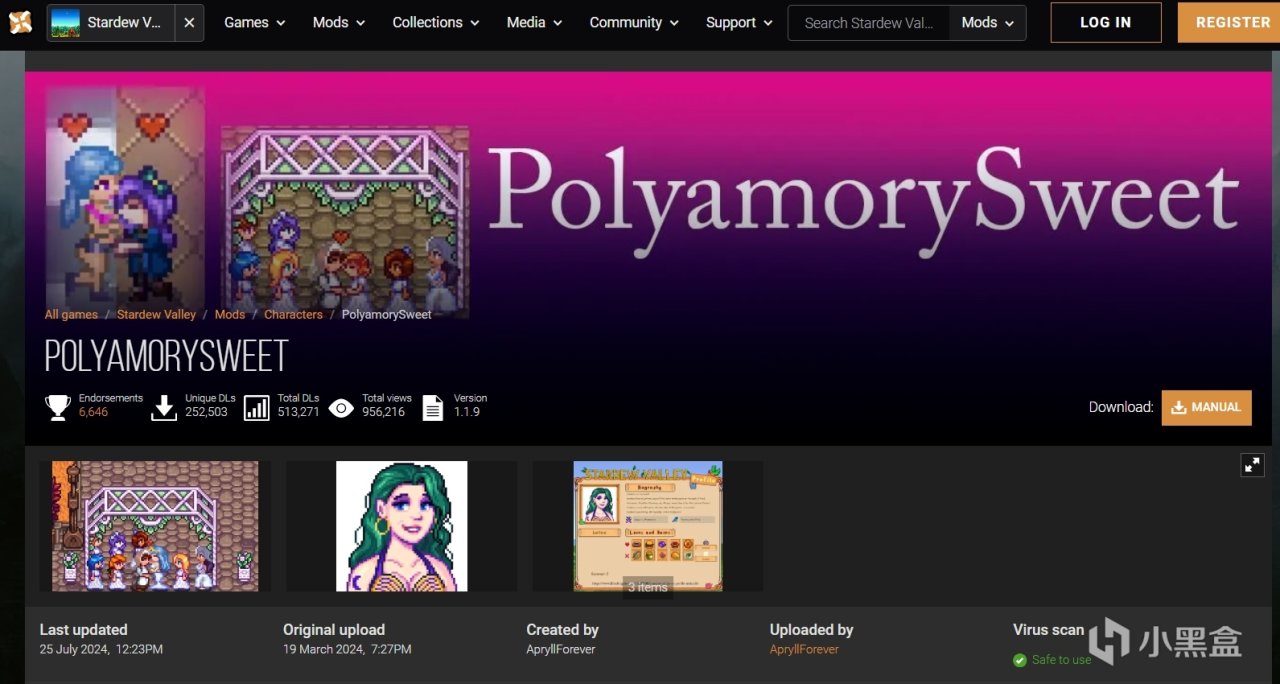Click the Created by ApryllForever text
The width and height of the screenshot is (1280, 684).
(561, 649)
